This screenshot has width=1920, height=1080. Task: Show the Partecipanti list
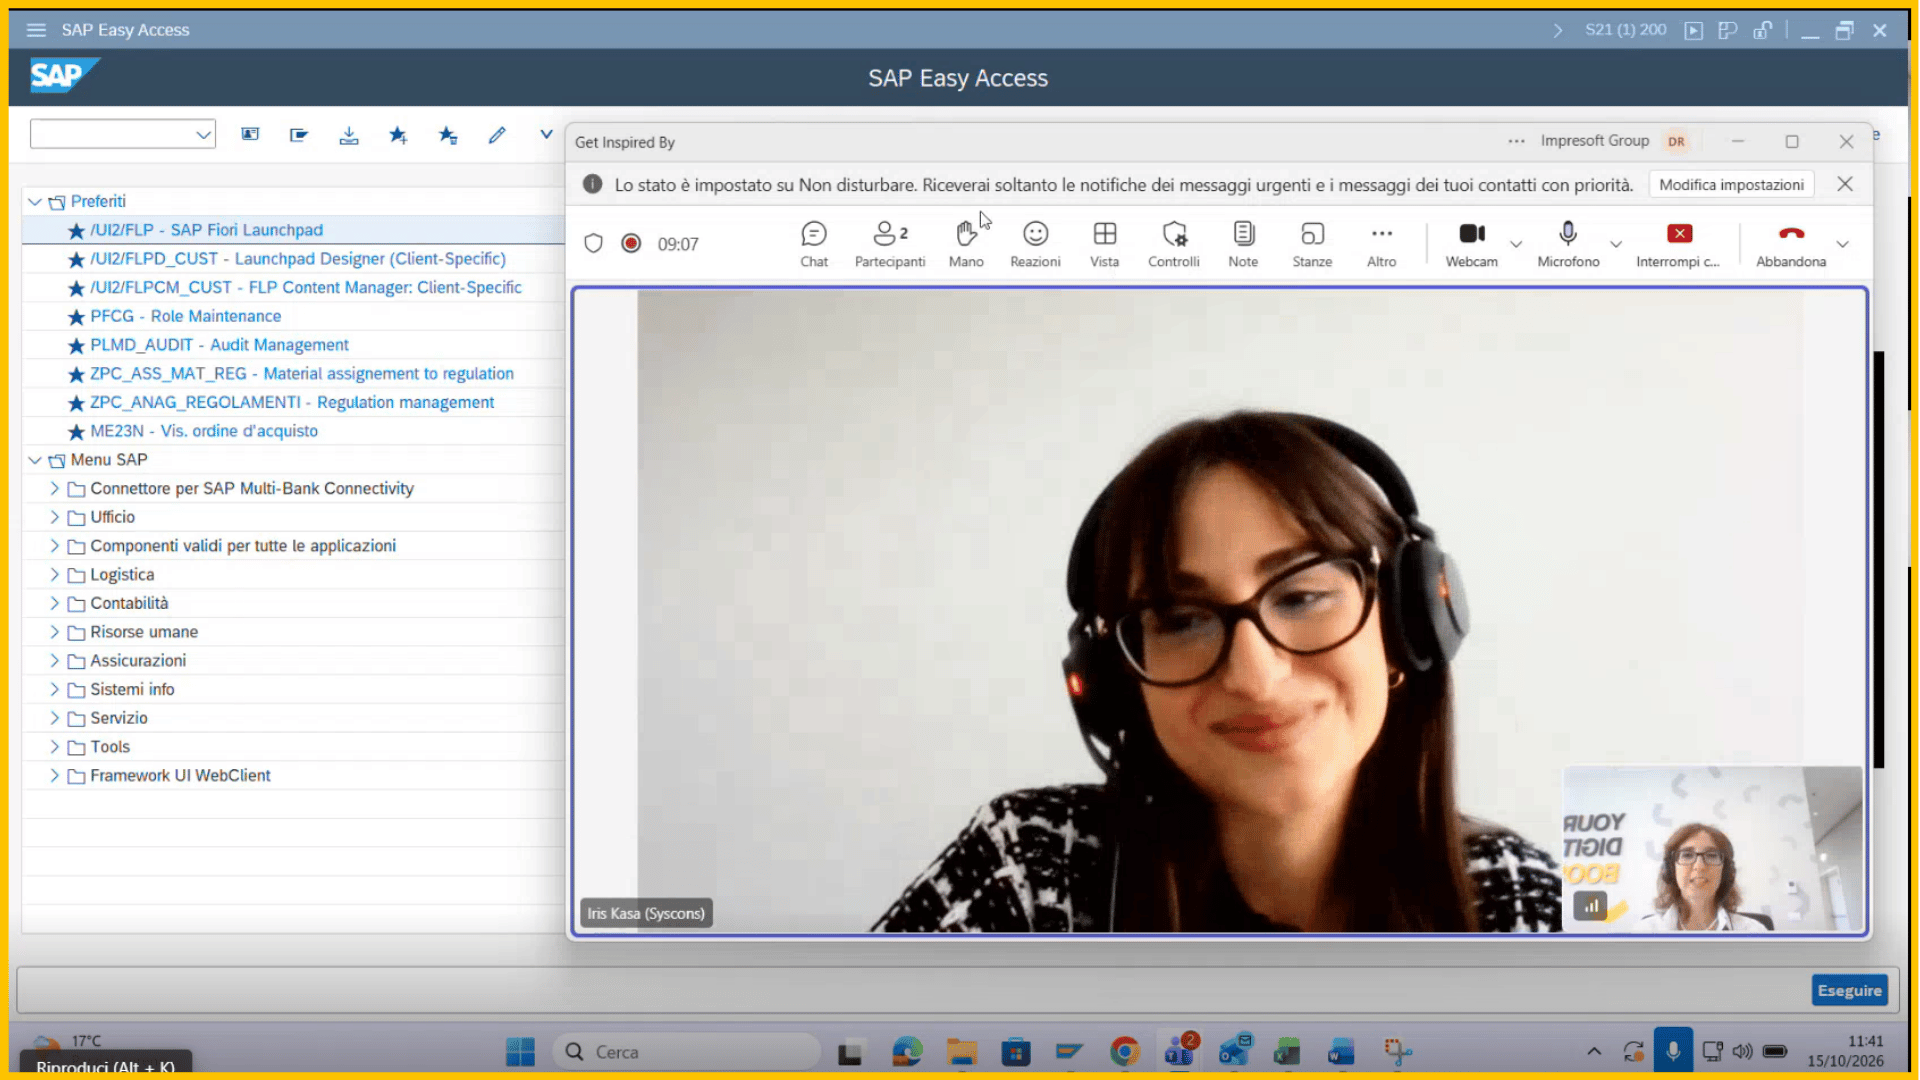click(890, 244)
